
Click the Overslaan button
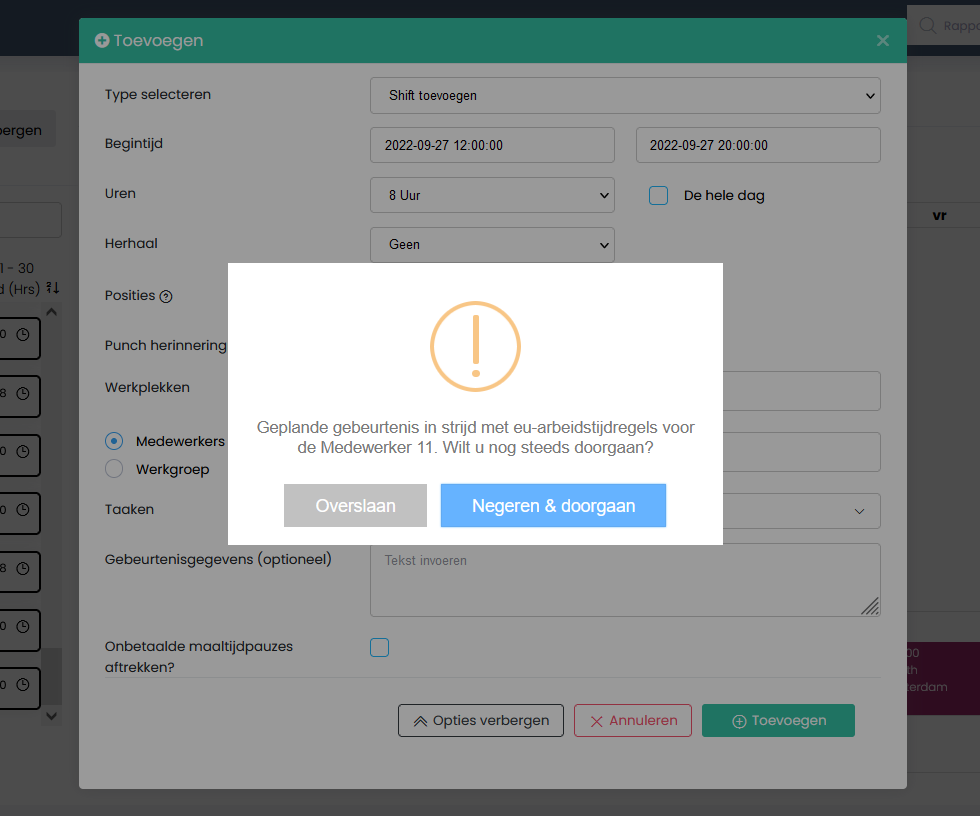(355, 506)
